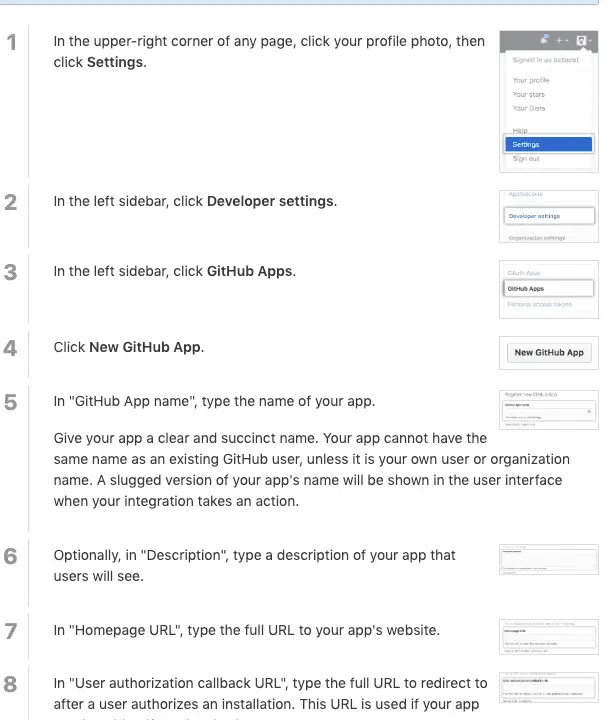Click Developer settings in step 2 thumbnail
This screenshot has height=720, width=614.
549,216
